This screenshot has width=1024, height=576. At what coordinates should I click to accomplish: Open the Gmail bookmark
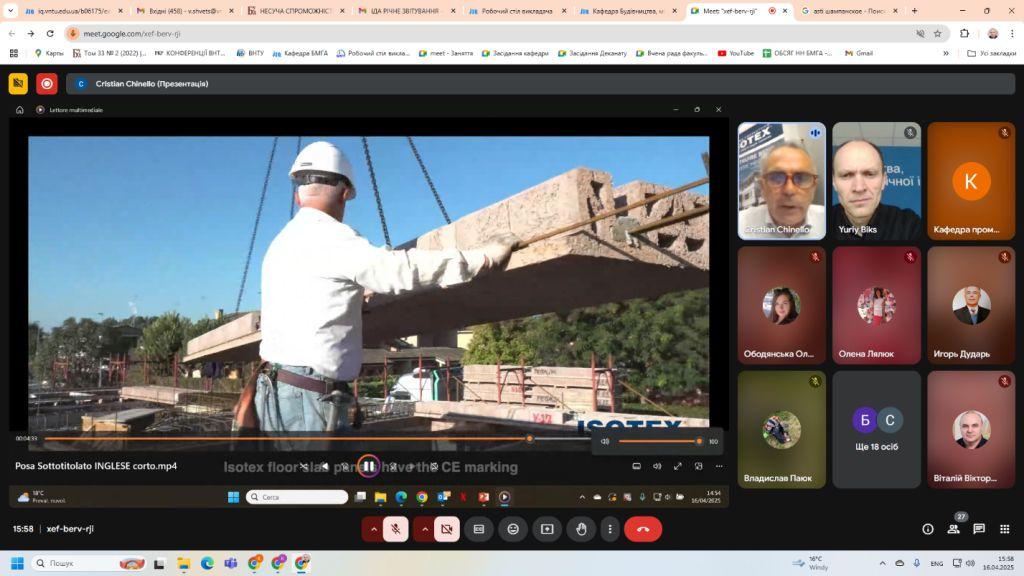859,53
